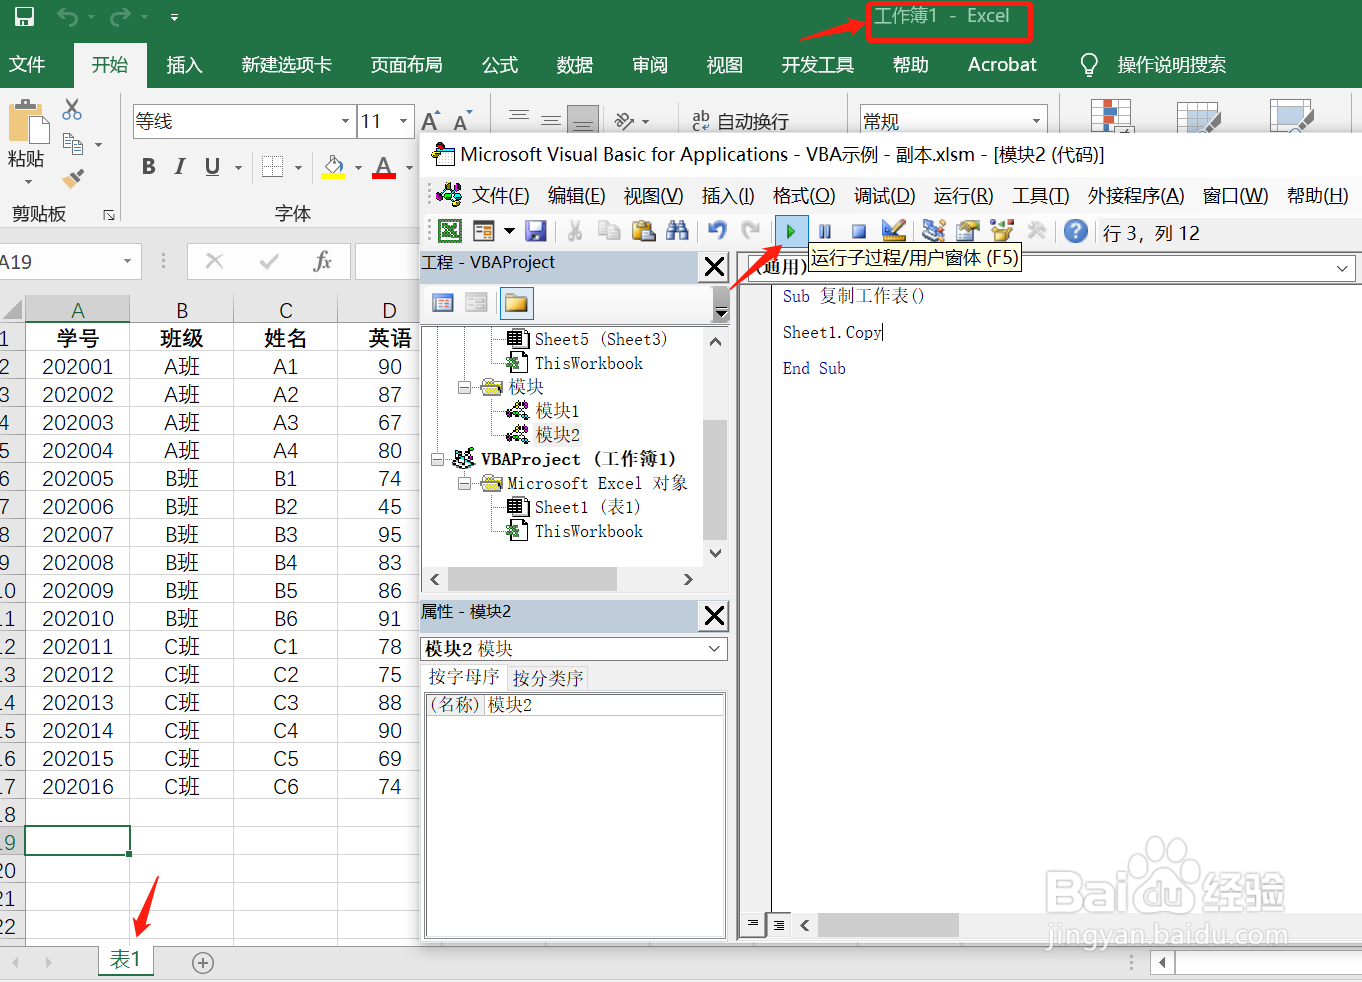Click the Excel Paste clipboard icon
This screenshot has width=1362, height=982.
(x=28, y=122)
